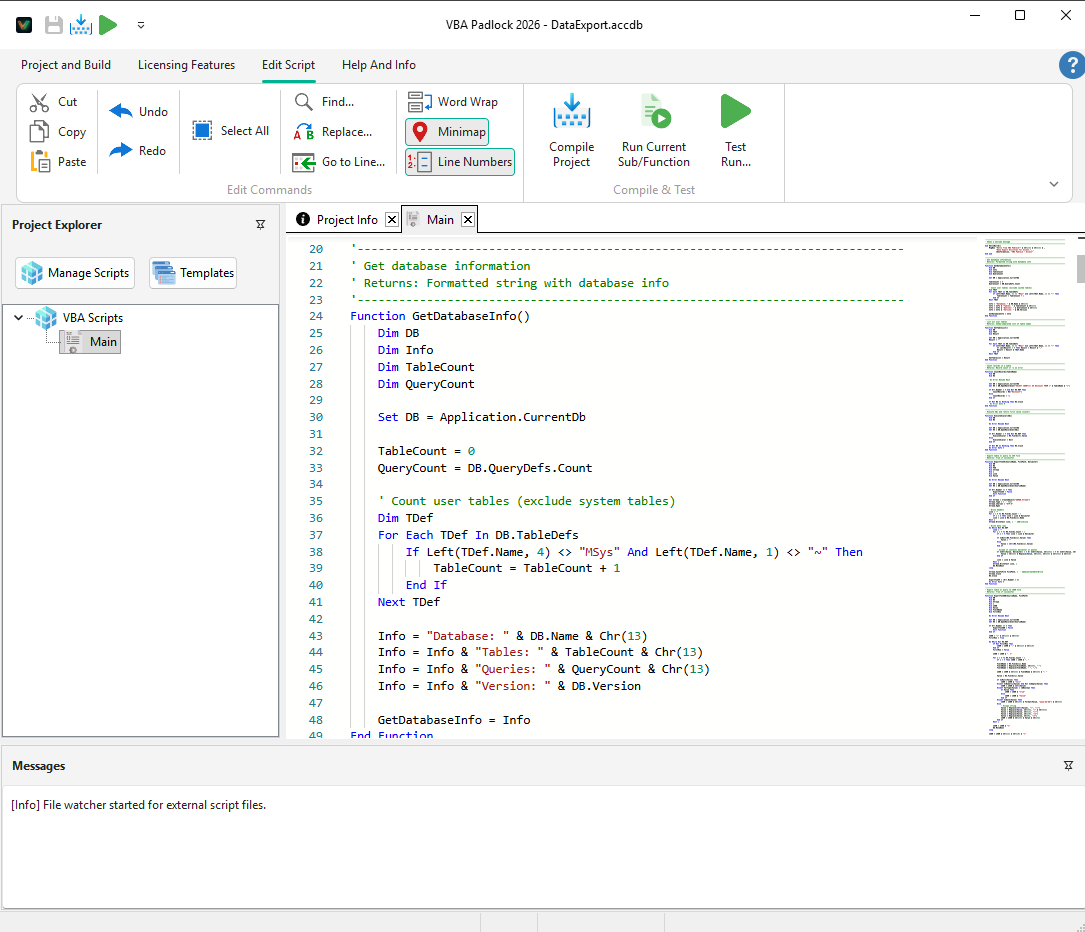Click the Run Current Sub/Function icon
The image size is (1085, 932).
pyautogui.click(x=653, y=112)
